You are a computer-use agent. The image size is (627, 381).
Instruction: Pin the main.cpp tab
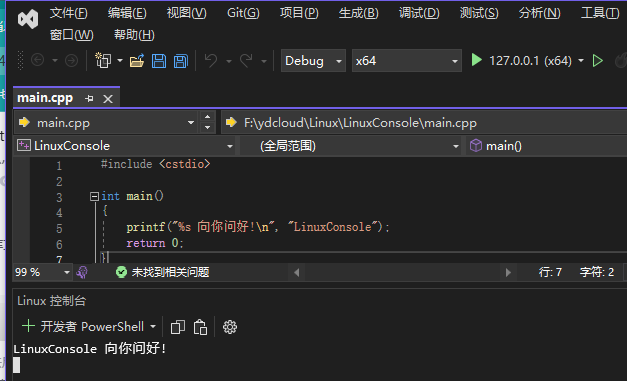[89, 98]
